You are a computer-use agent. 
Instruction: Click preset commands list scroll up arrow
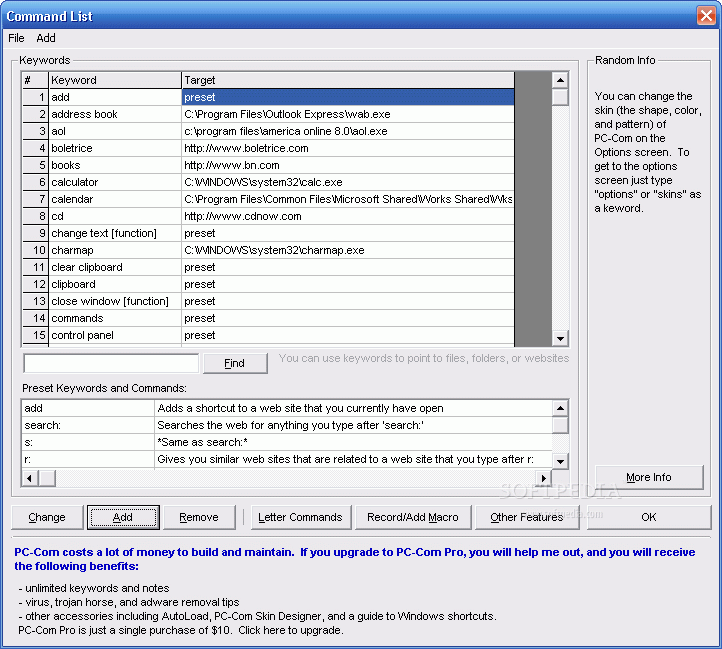(560, 408)
